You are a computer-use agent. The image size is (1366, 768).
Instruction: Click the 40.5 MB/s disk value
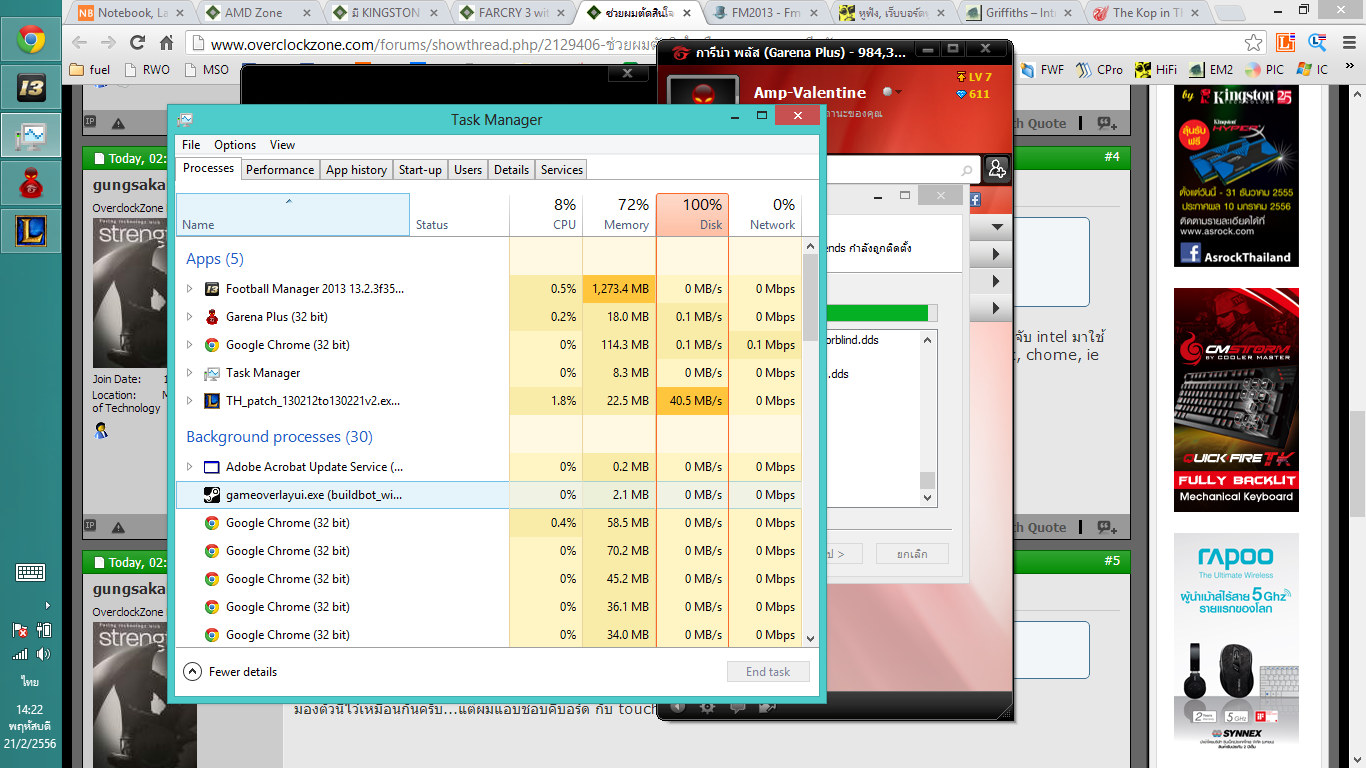pyautogui.click(x=692, y=401)
